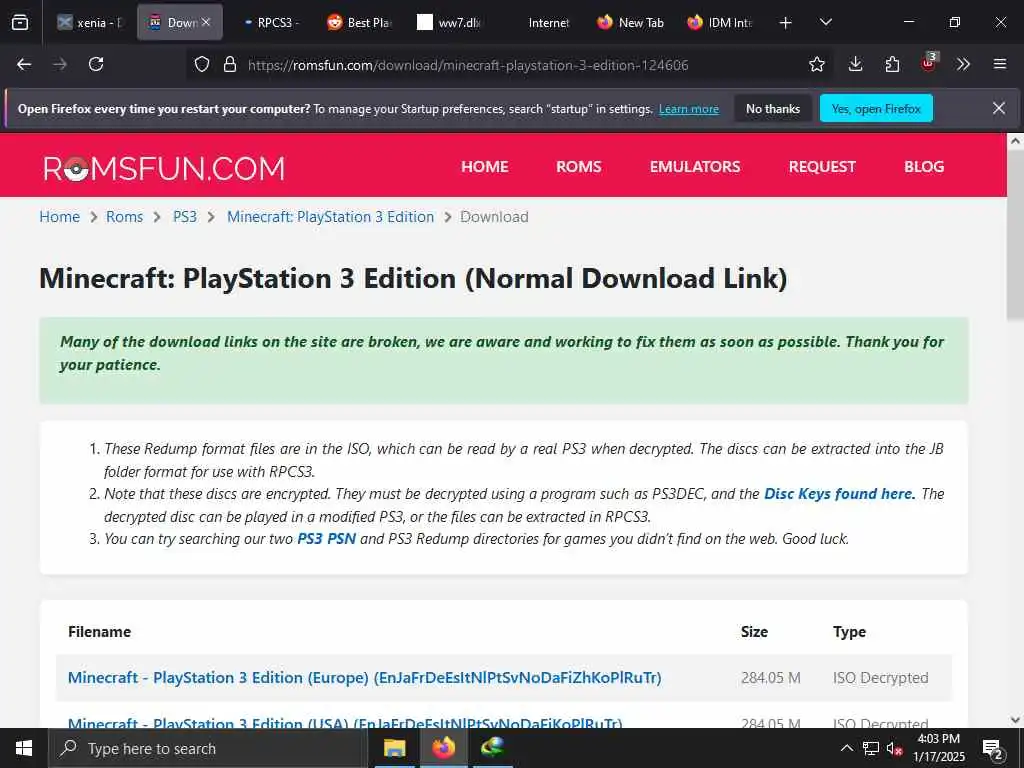The width and height of the screenshot is (1024, 768).
Task: Click the URL address bar
Action: [509, 65]
